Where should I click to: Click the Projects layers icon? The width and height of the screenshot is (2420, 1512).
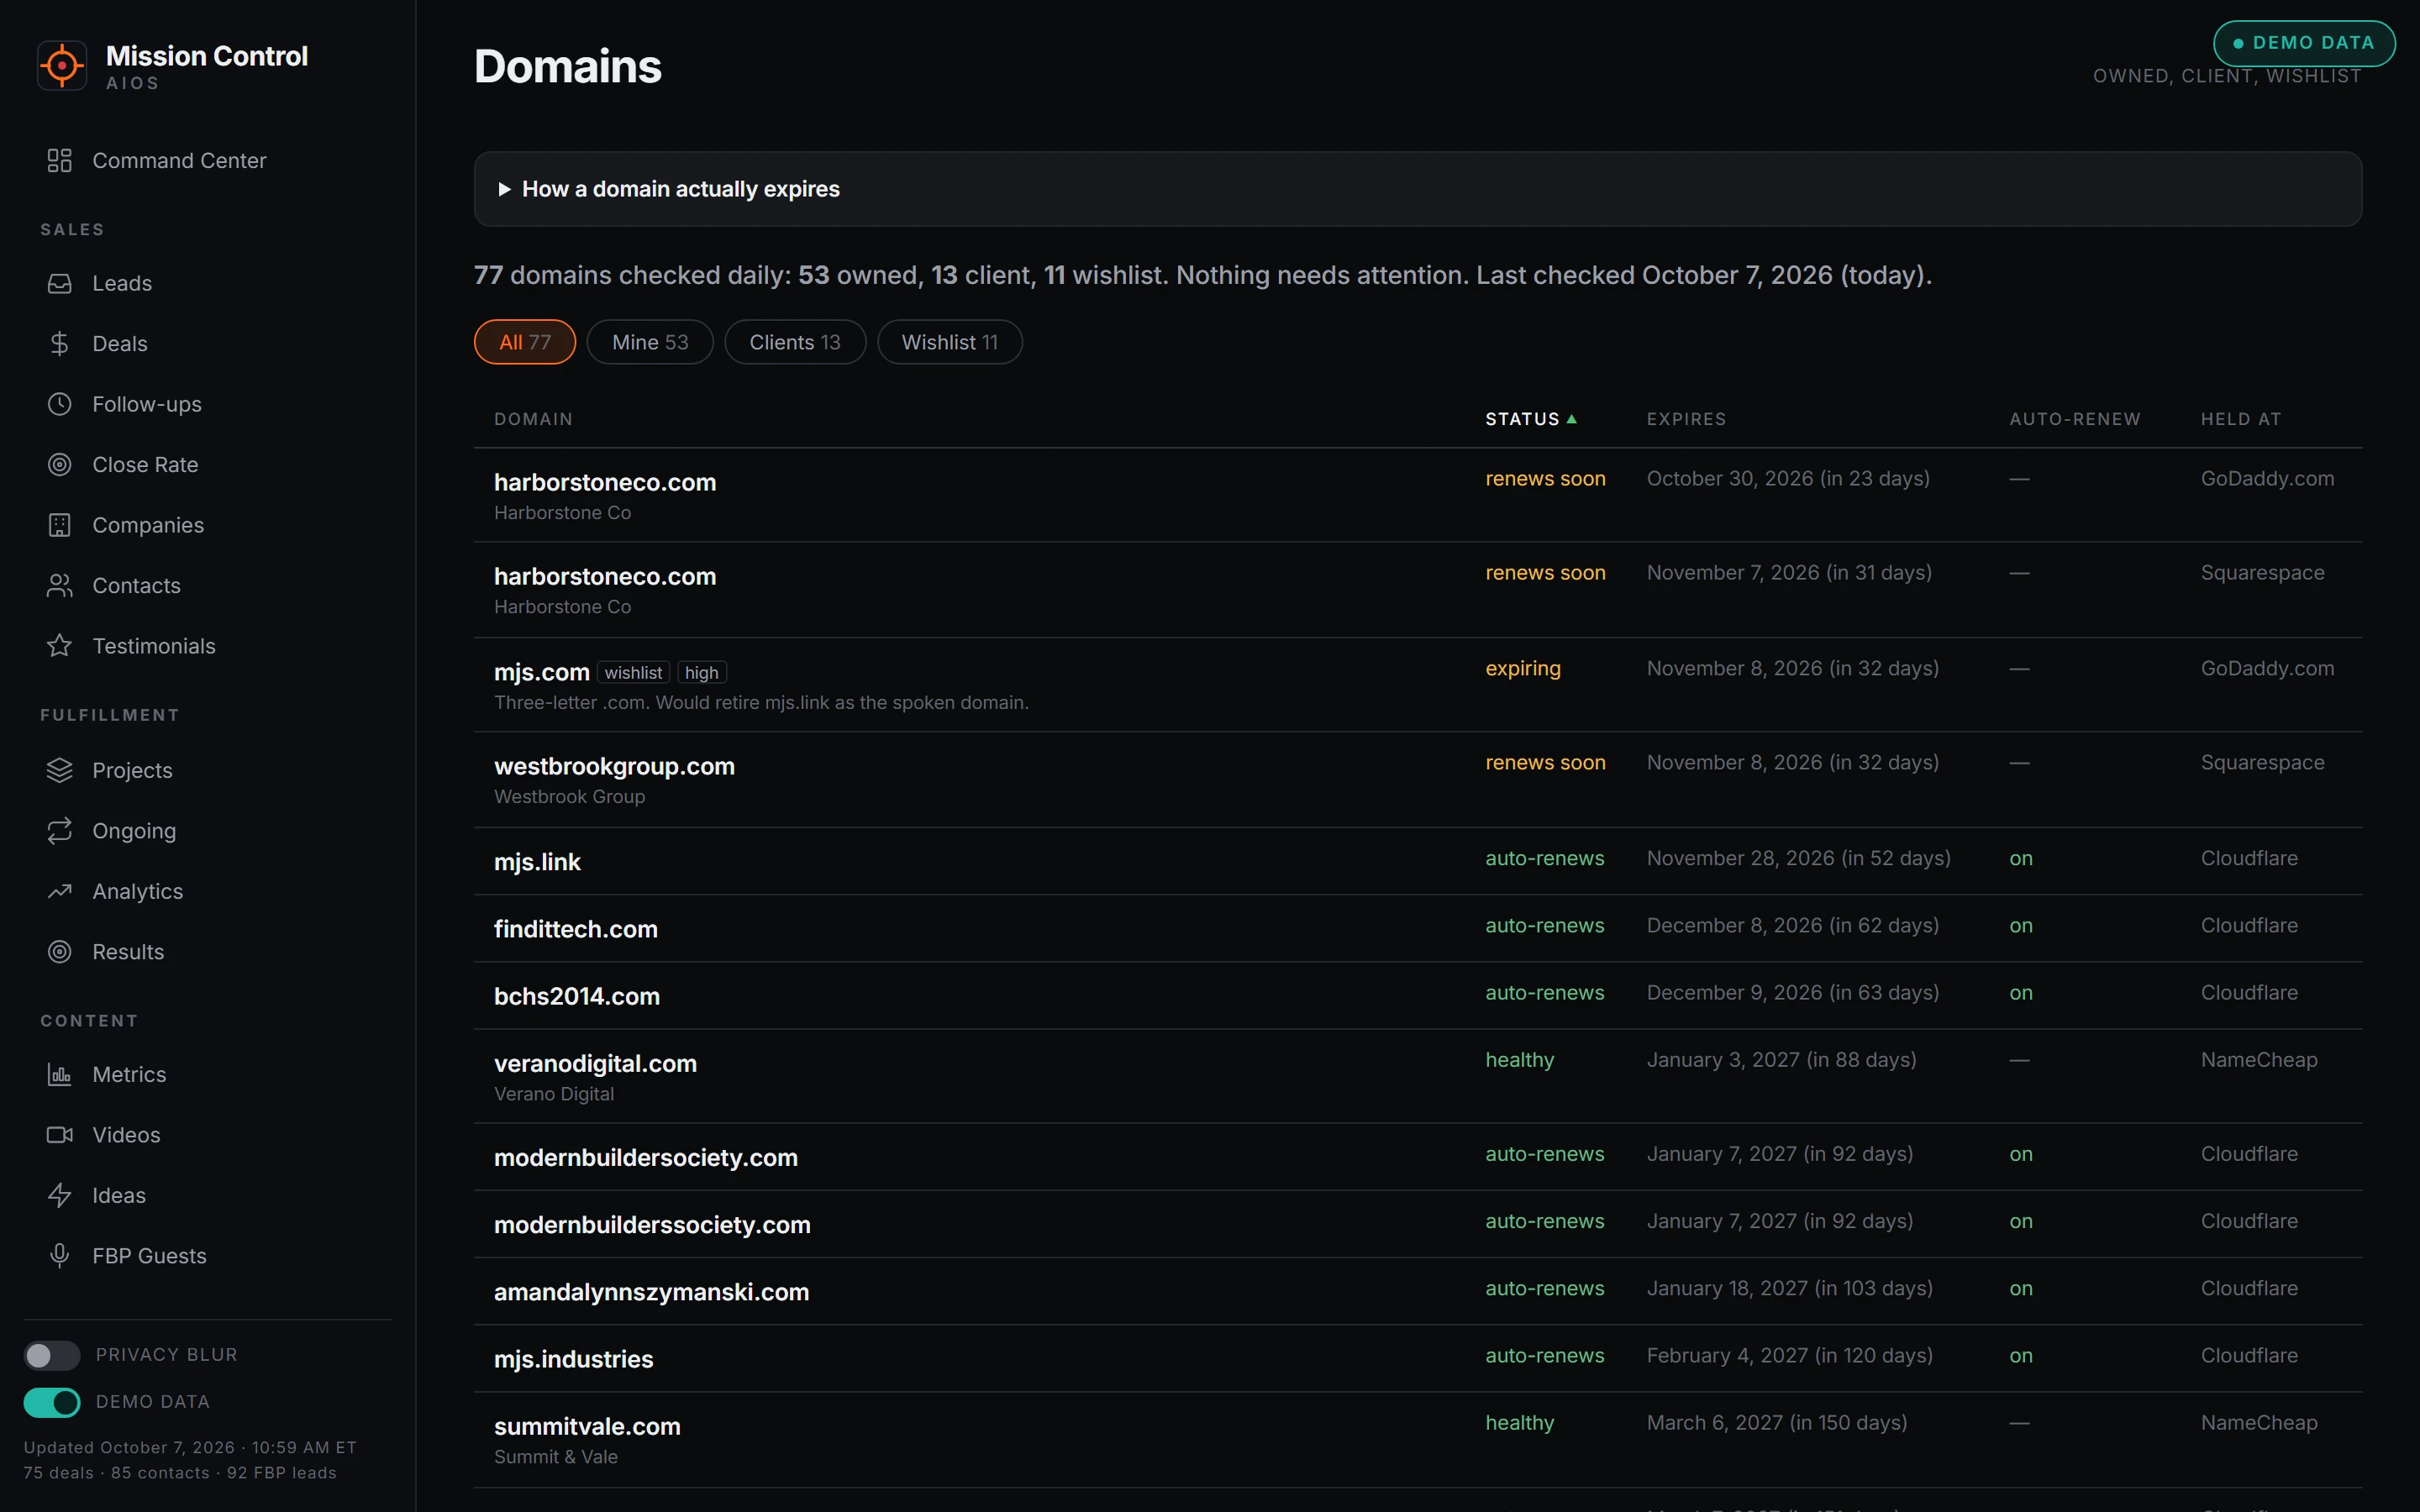(x=60, y=770)
